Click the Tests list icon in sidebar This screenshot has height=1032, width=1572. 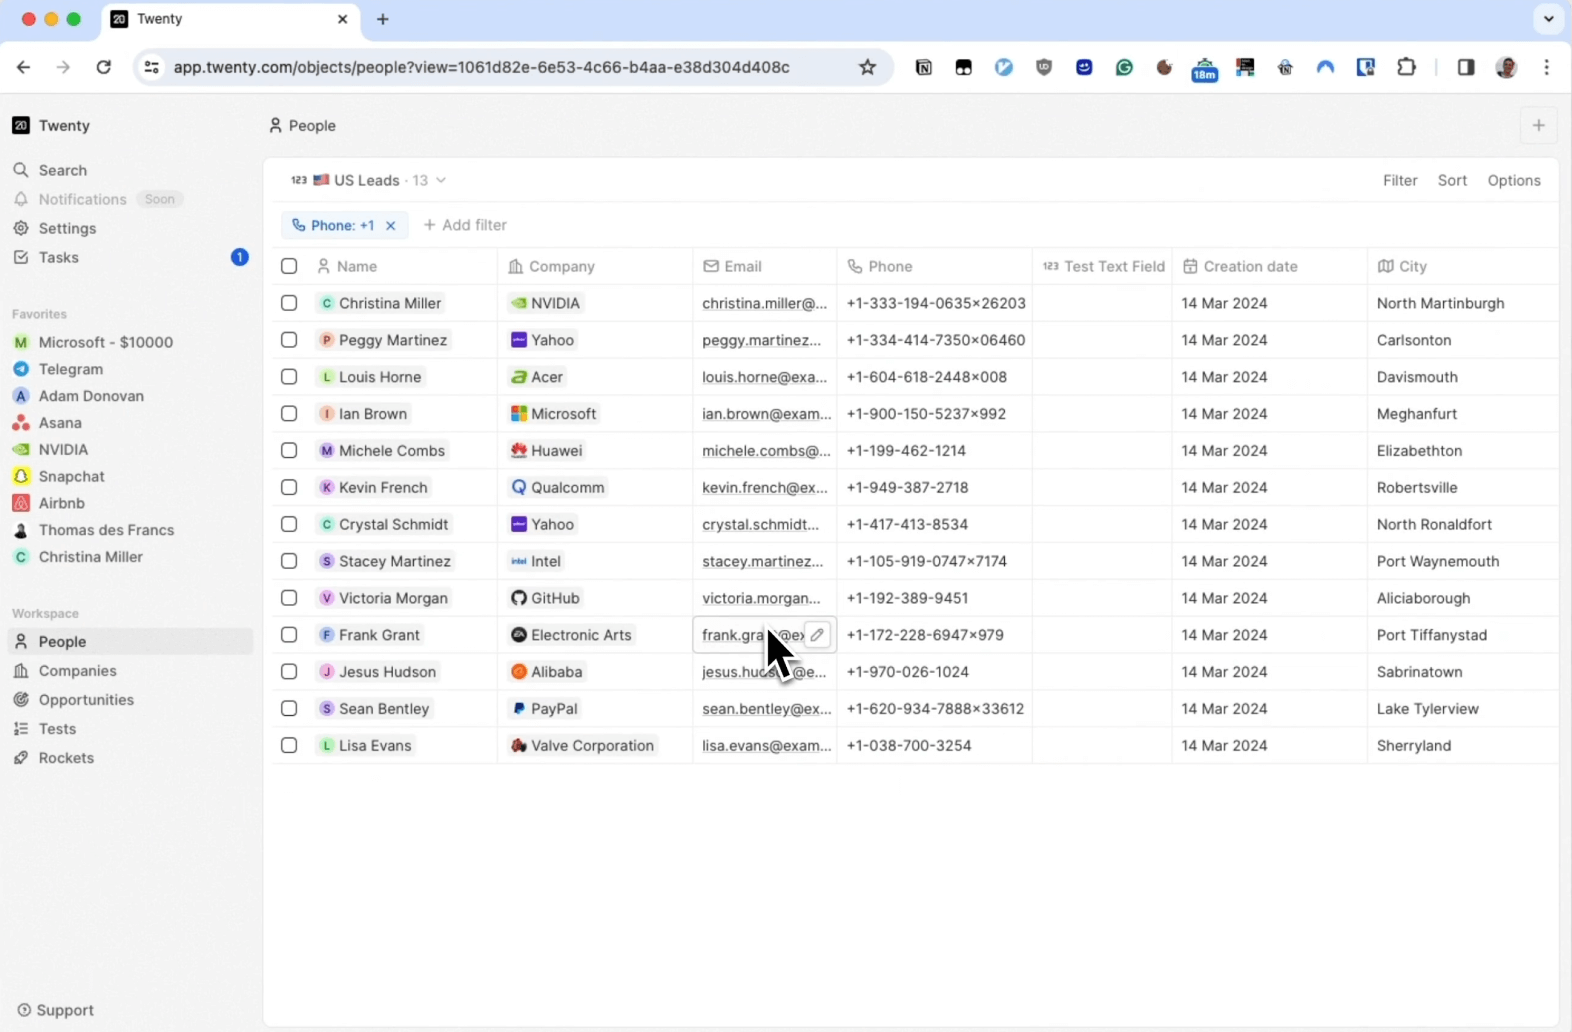pyautogui.click(x=20, y=729)
